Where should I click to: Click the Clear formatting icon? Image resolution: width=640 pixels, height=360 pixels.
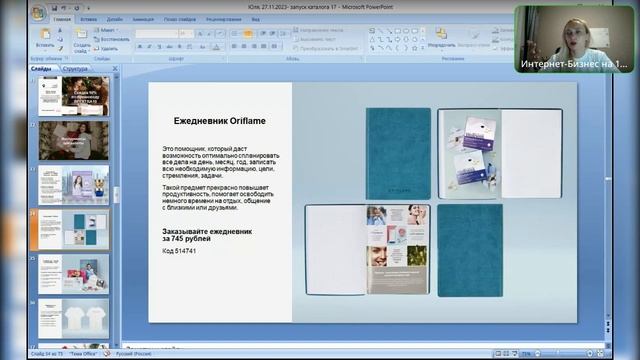click(x=220, y=34)
